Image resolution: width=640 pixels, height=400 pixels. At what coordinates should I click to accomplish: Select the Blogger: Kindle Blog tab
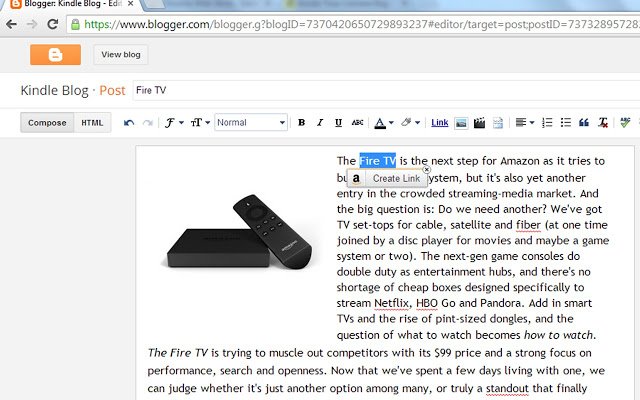pos(73,4)
